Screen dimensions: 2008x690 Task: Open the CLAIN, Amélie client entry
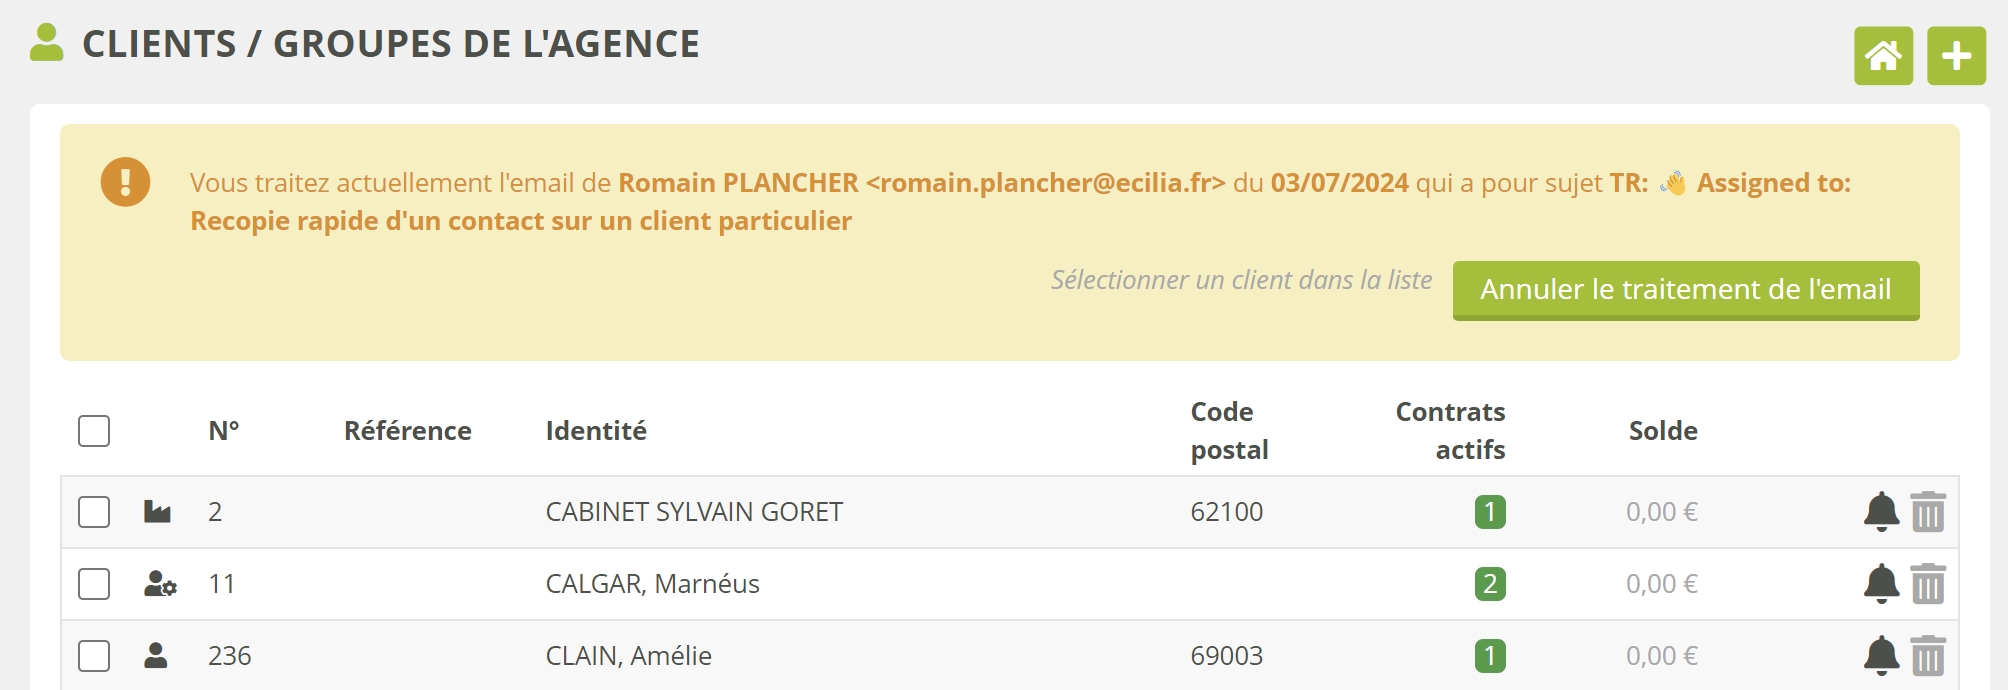point(628,656)
